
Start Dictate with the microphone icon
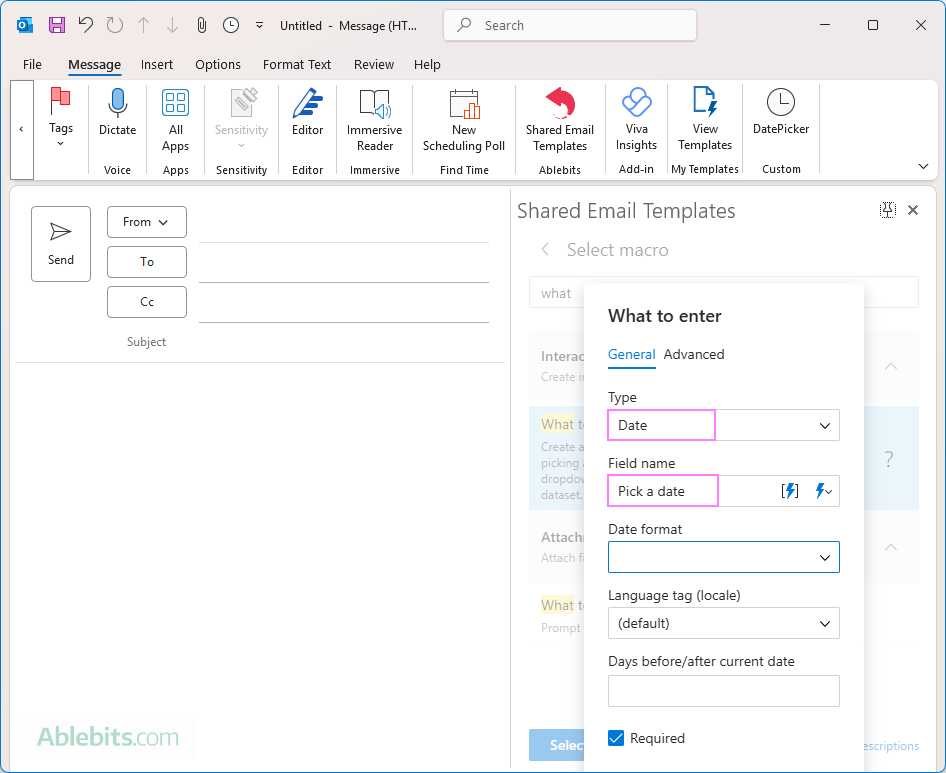[x=117, y=112]
